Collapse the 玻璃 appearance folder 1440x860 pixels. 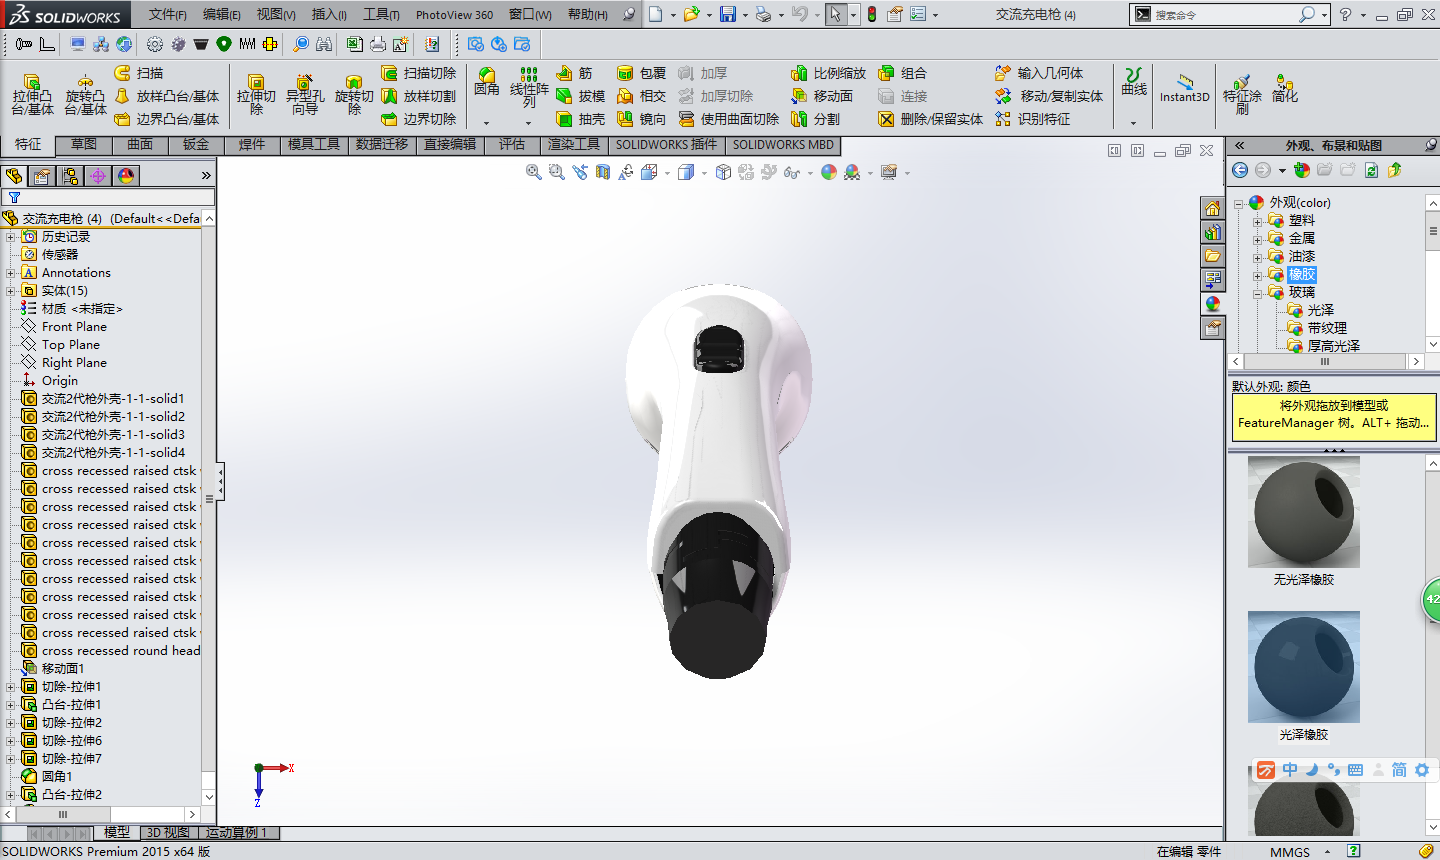point(1258,292)
